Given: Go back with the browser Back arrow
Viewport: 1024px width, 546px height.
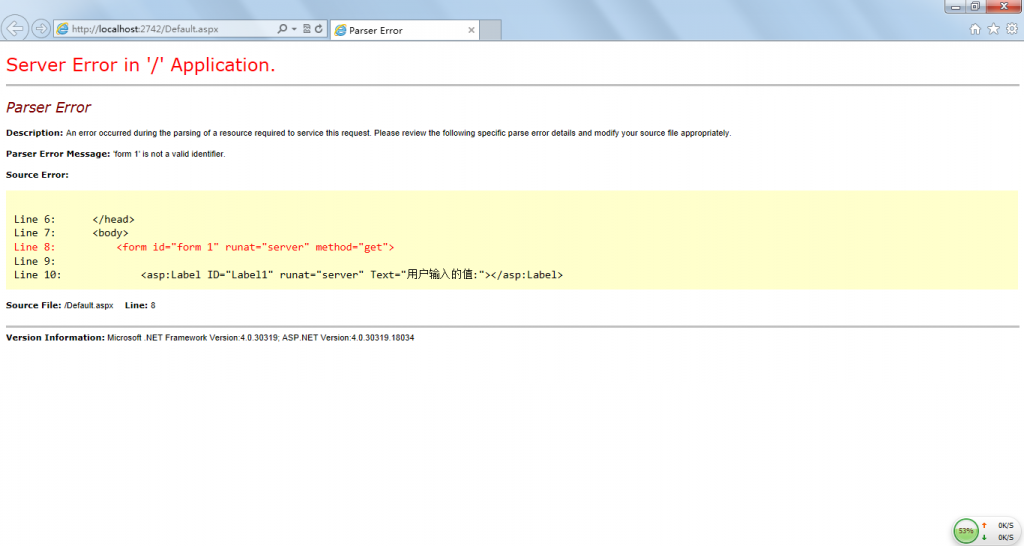Looking at the screenshot, I should click(x=15, y=29).
